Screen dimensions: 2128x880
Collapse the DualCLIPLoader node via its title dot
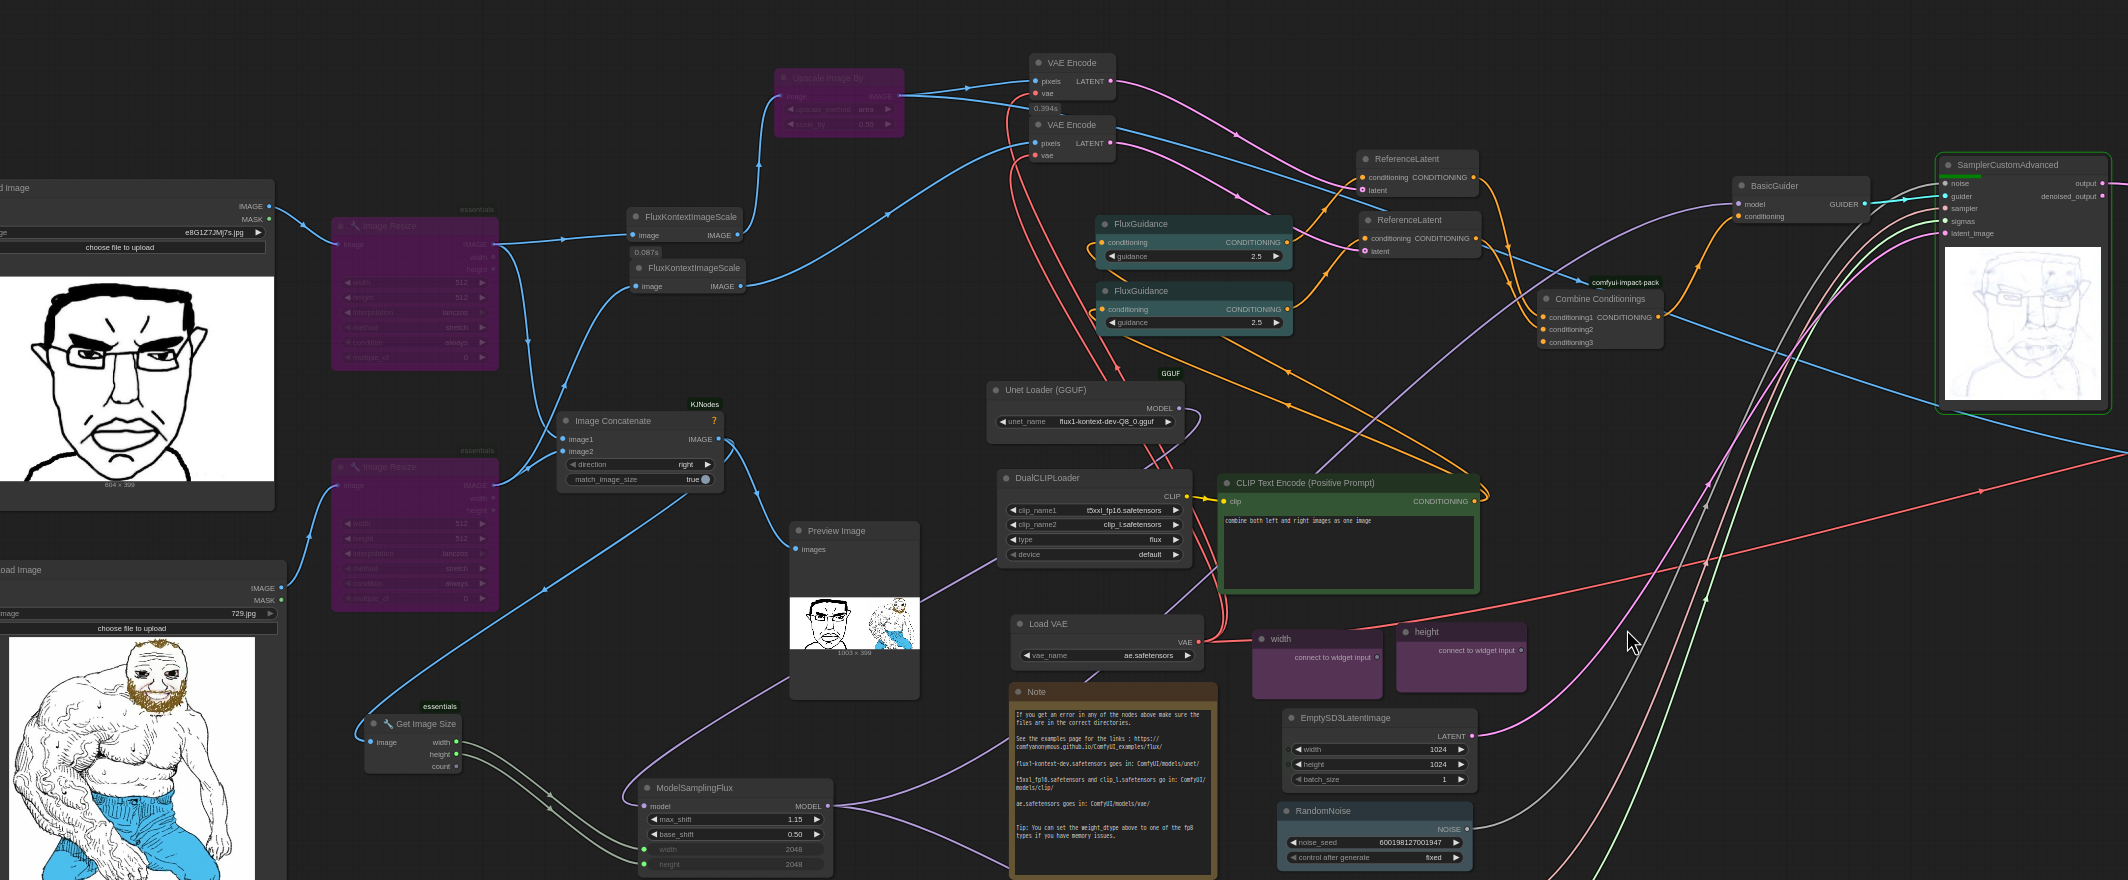point(1006,478)
